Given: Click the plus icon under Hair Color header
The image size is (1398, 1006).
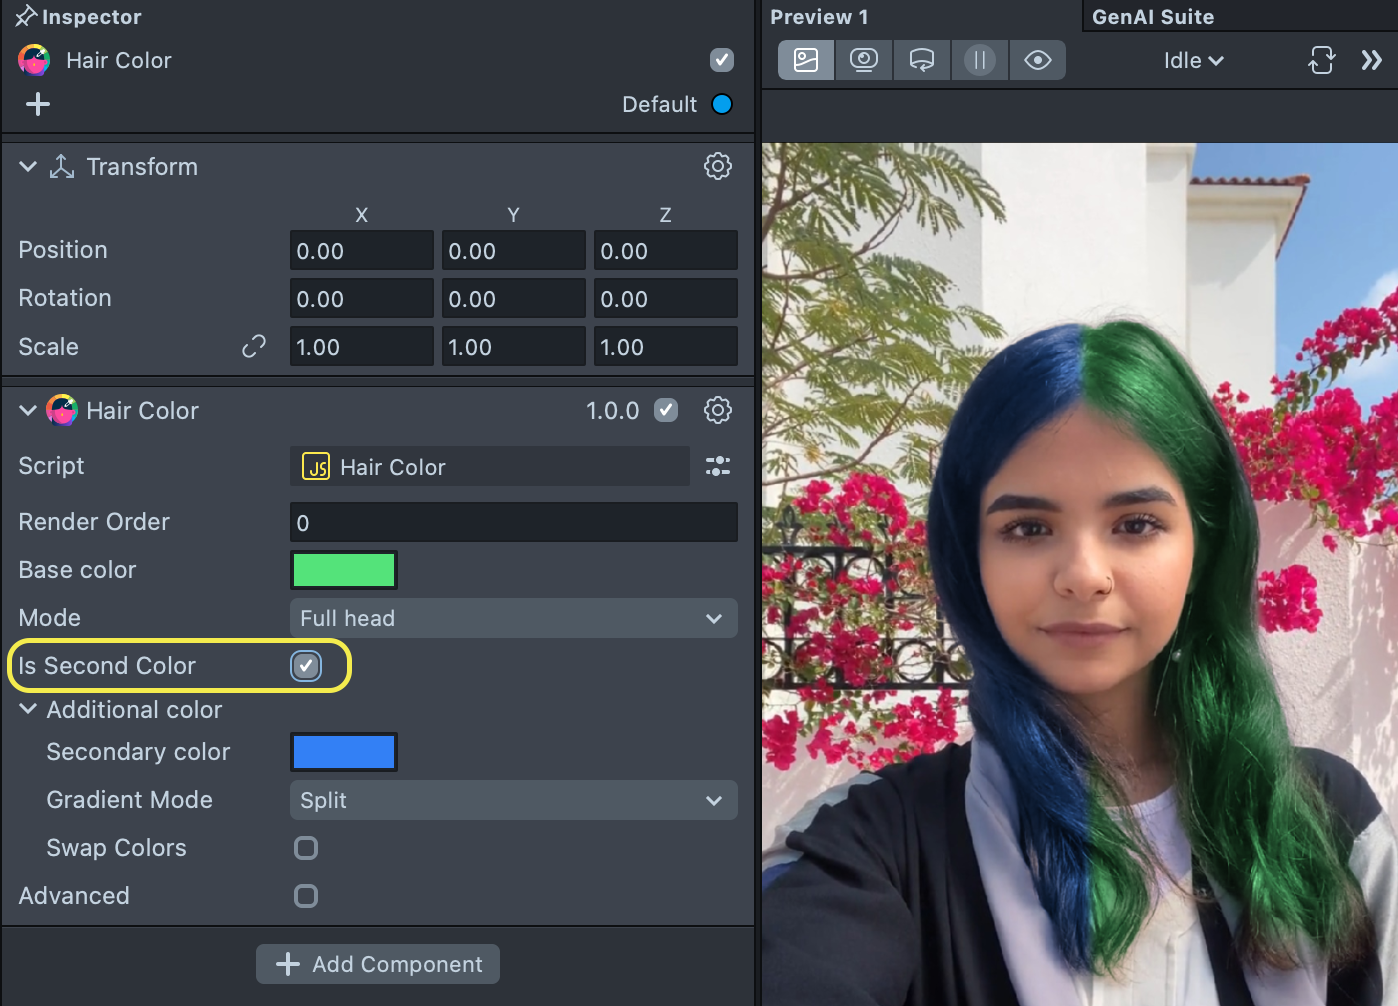Looking at the screenshot, I should pyautogui.click(x=38, y=104).
